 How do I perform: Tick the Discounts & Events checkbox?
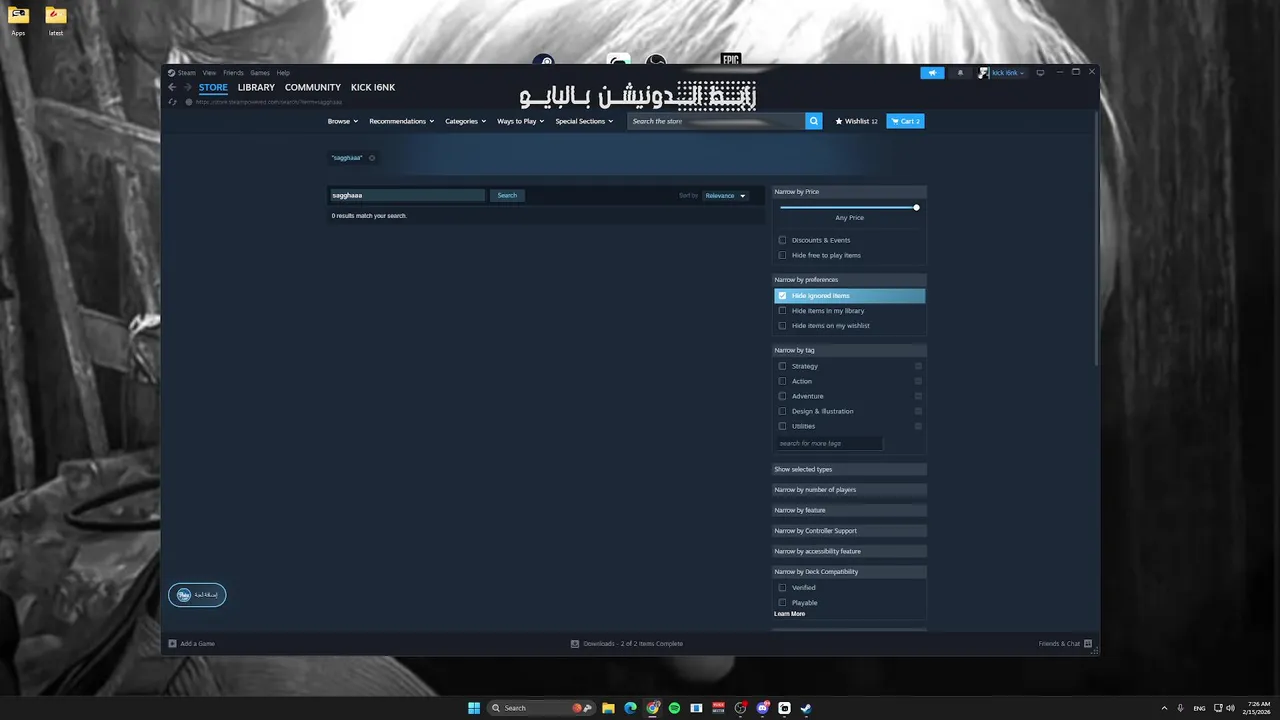point(782,240)
